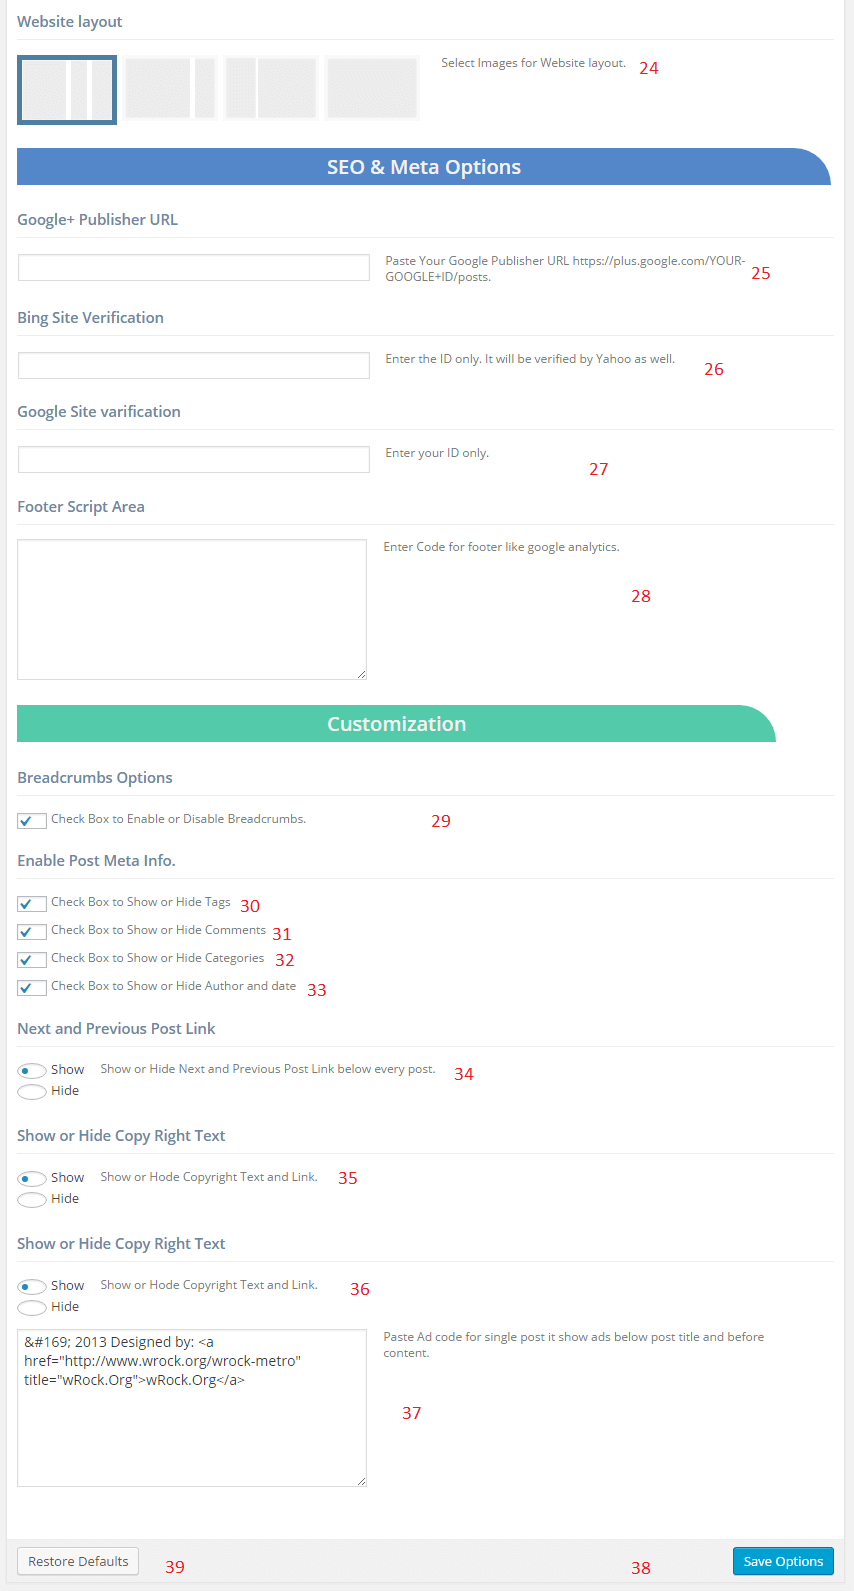Viewport: 854px width, 1591px height.
Task: Click the Google+ Publisher URL input field
Action: click(194, 267)
